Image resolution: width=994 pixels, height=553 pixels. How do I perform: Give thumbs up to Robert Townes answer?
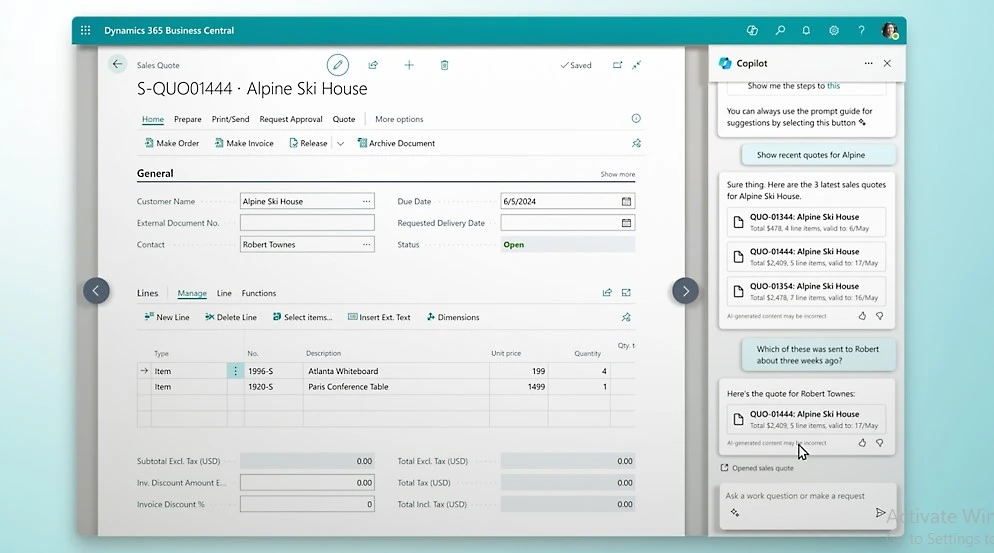[862, 443]
